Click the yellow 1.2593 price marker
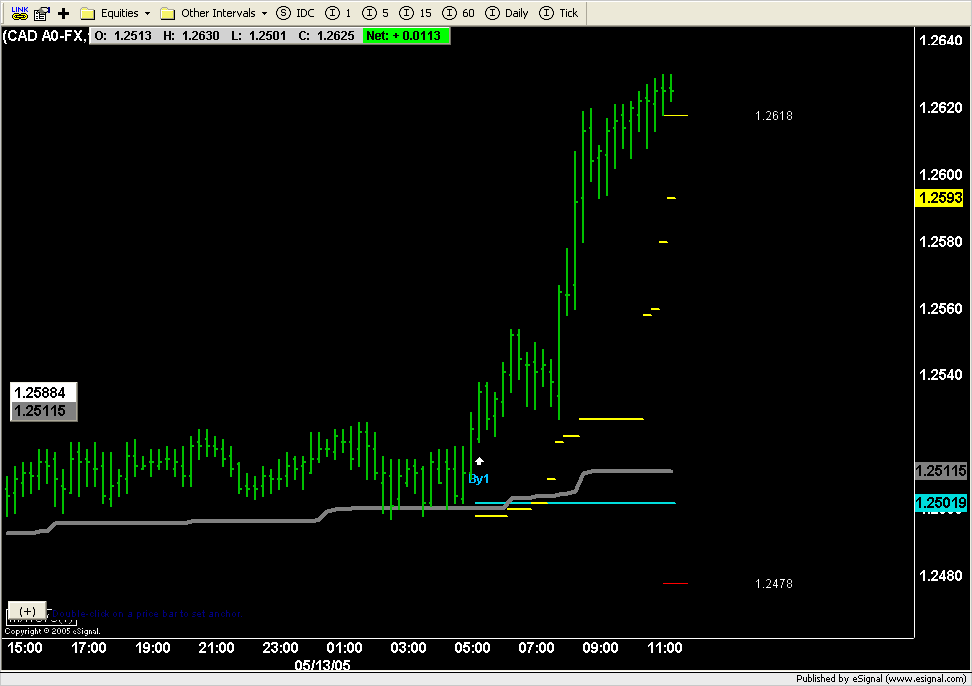Image resolution: width=972 pixels, height=686 pixels. tap(940, 198)
